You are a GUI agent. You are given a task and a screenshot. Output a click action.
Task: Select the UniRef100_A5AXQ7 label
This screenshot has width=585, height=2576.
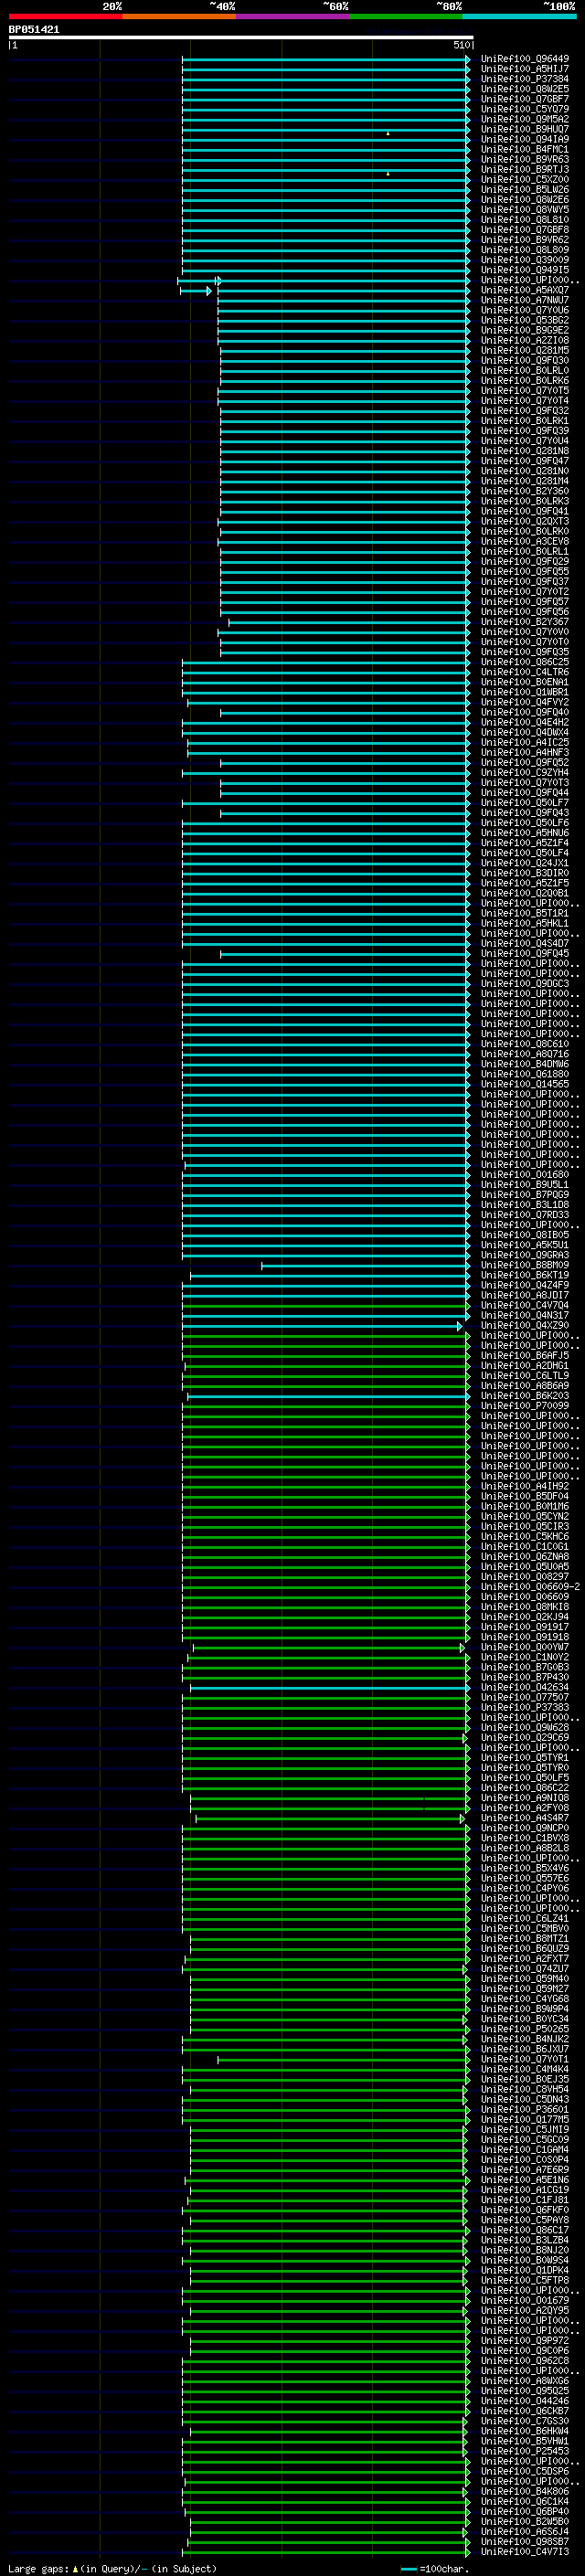pyautogui.click(x=525, y=290)
